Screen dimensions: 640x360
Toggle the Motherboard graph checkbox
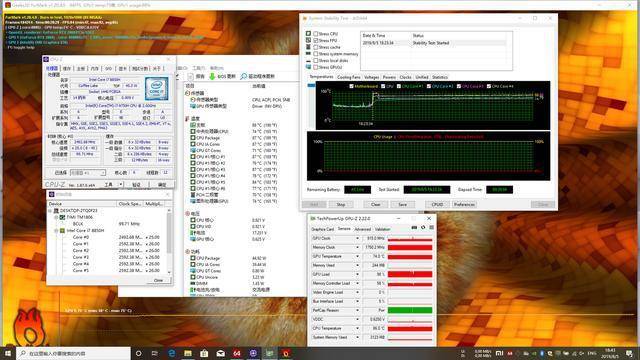[351, 86]
